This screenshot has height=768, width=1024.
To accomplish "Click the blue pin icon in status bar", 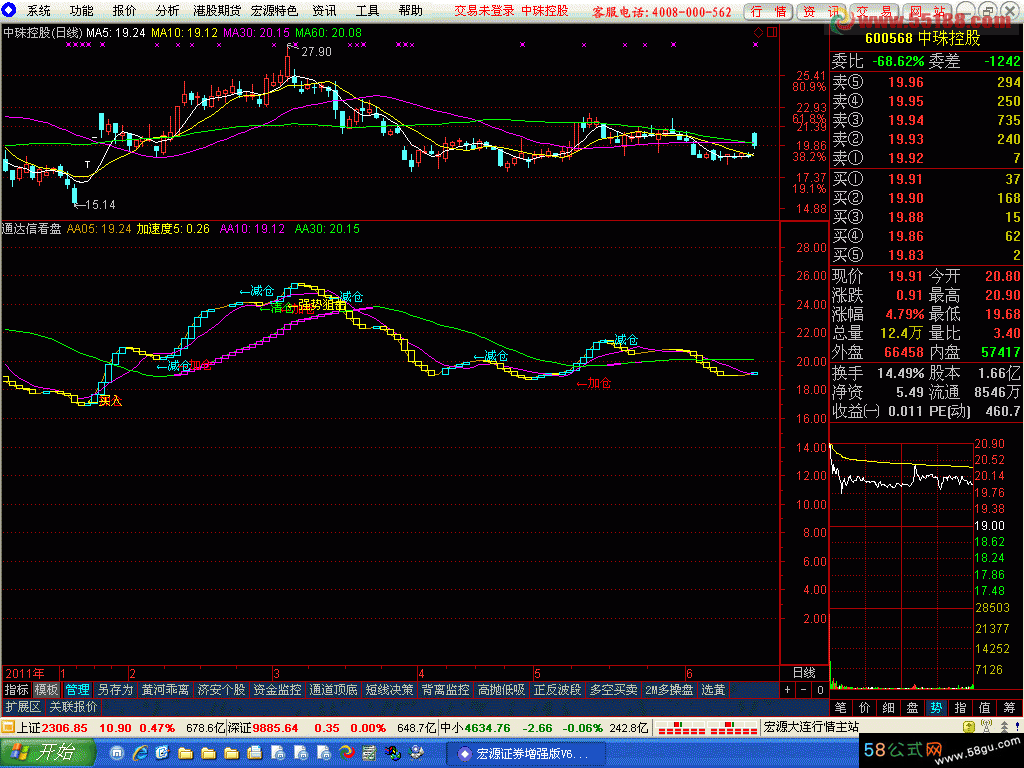I will pyautogui.click(x=1017, y=727).
